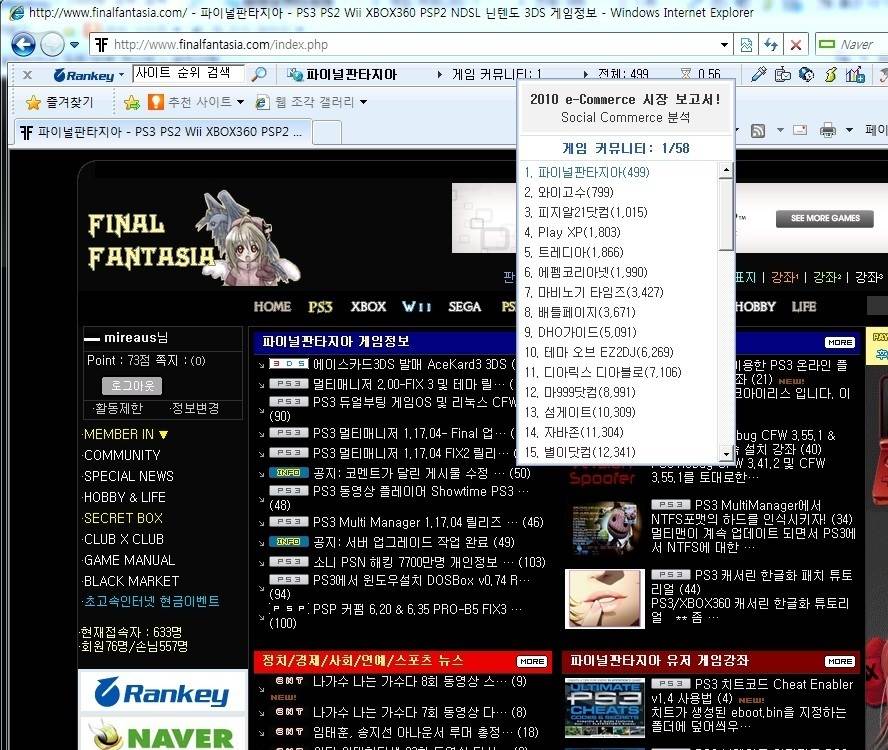Open the print options dropdown arrow

(x=849, y=131)
